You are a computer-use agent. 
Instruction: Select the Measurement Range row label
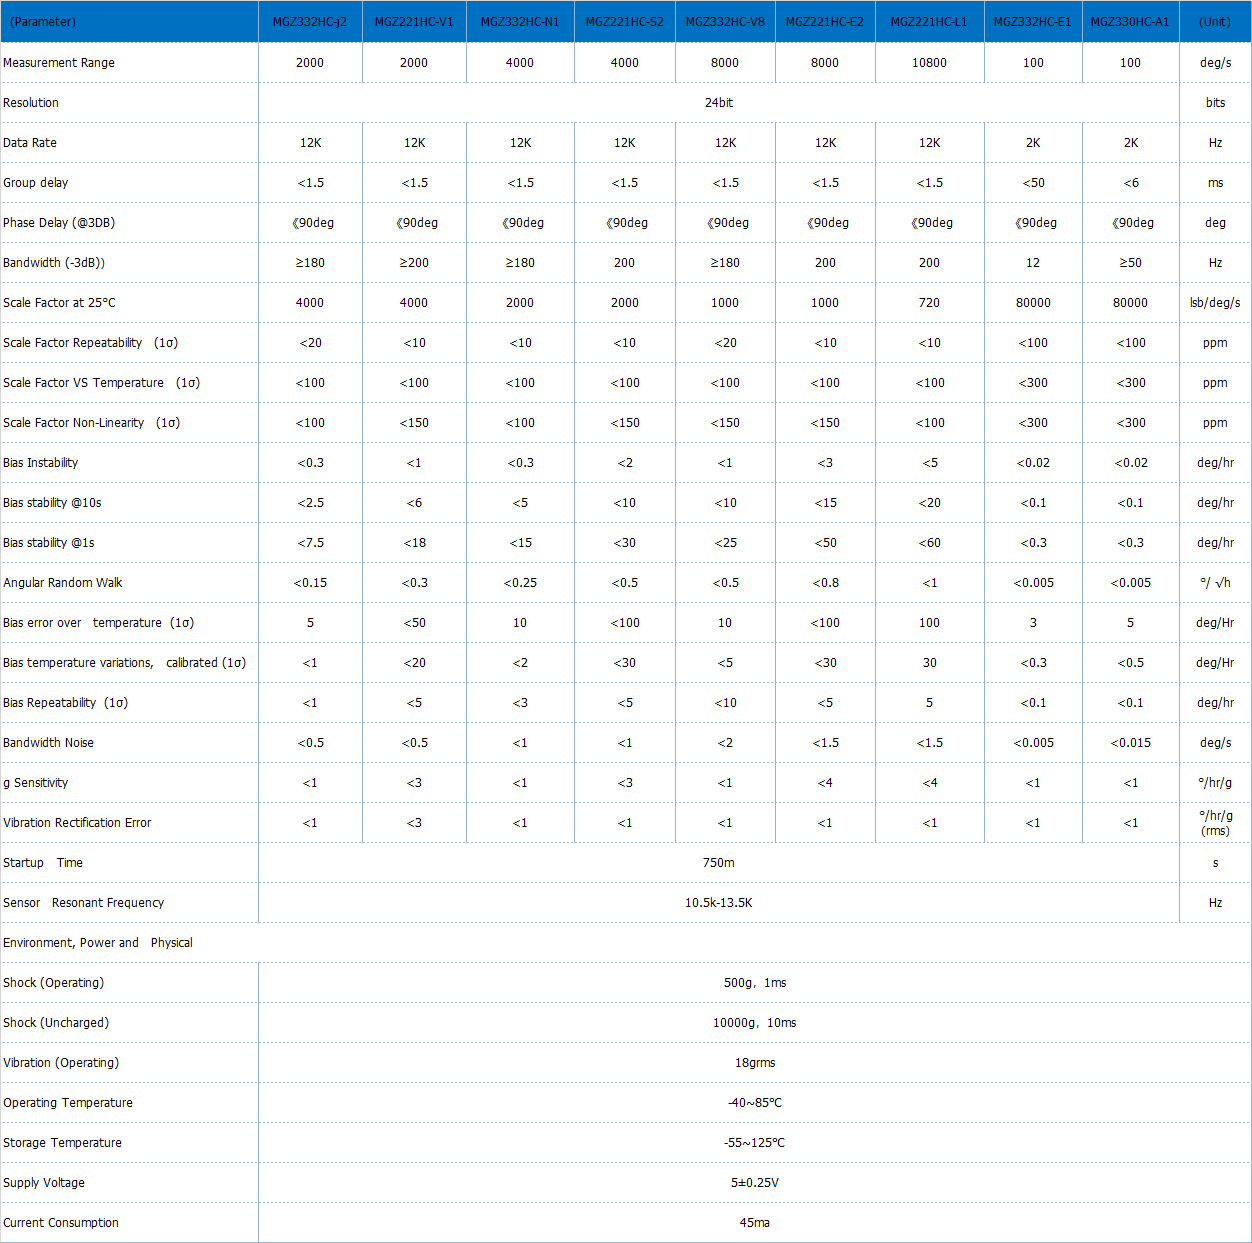[x=59, y=63]
